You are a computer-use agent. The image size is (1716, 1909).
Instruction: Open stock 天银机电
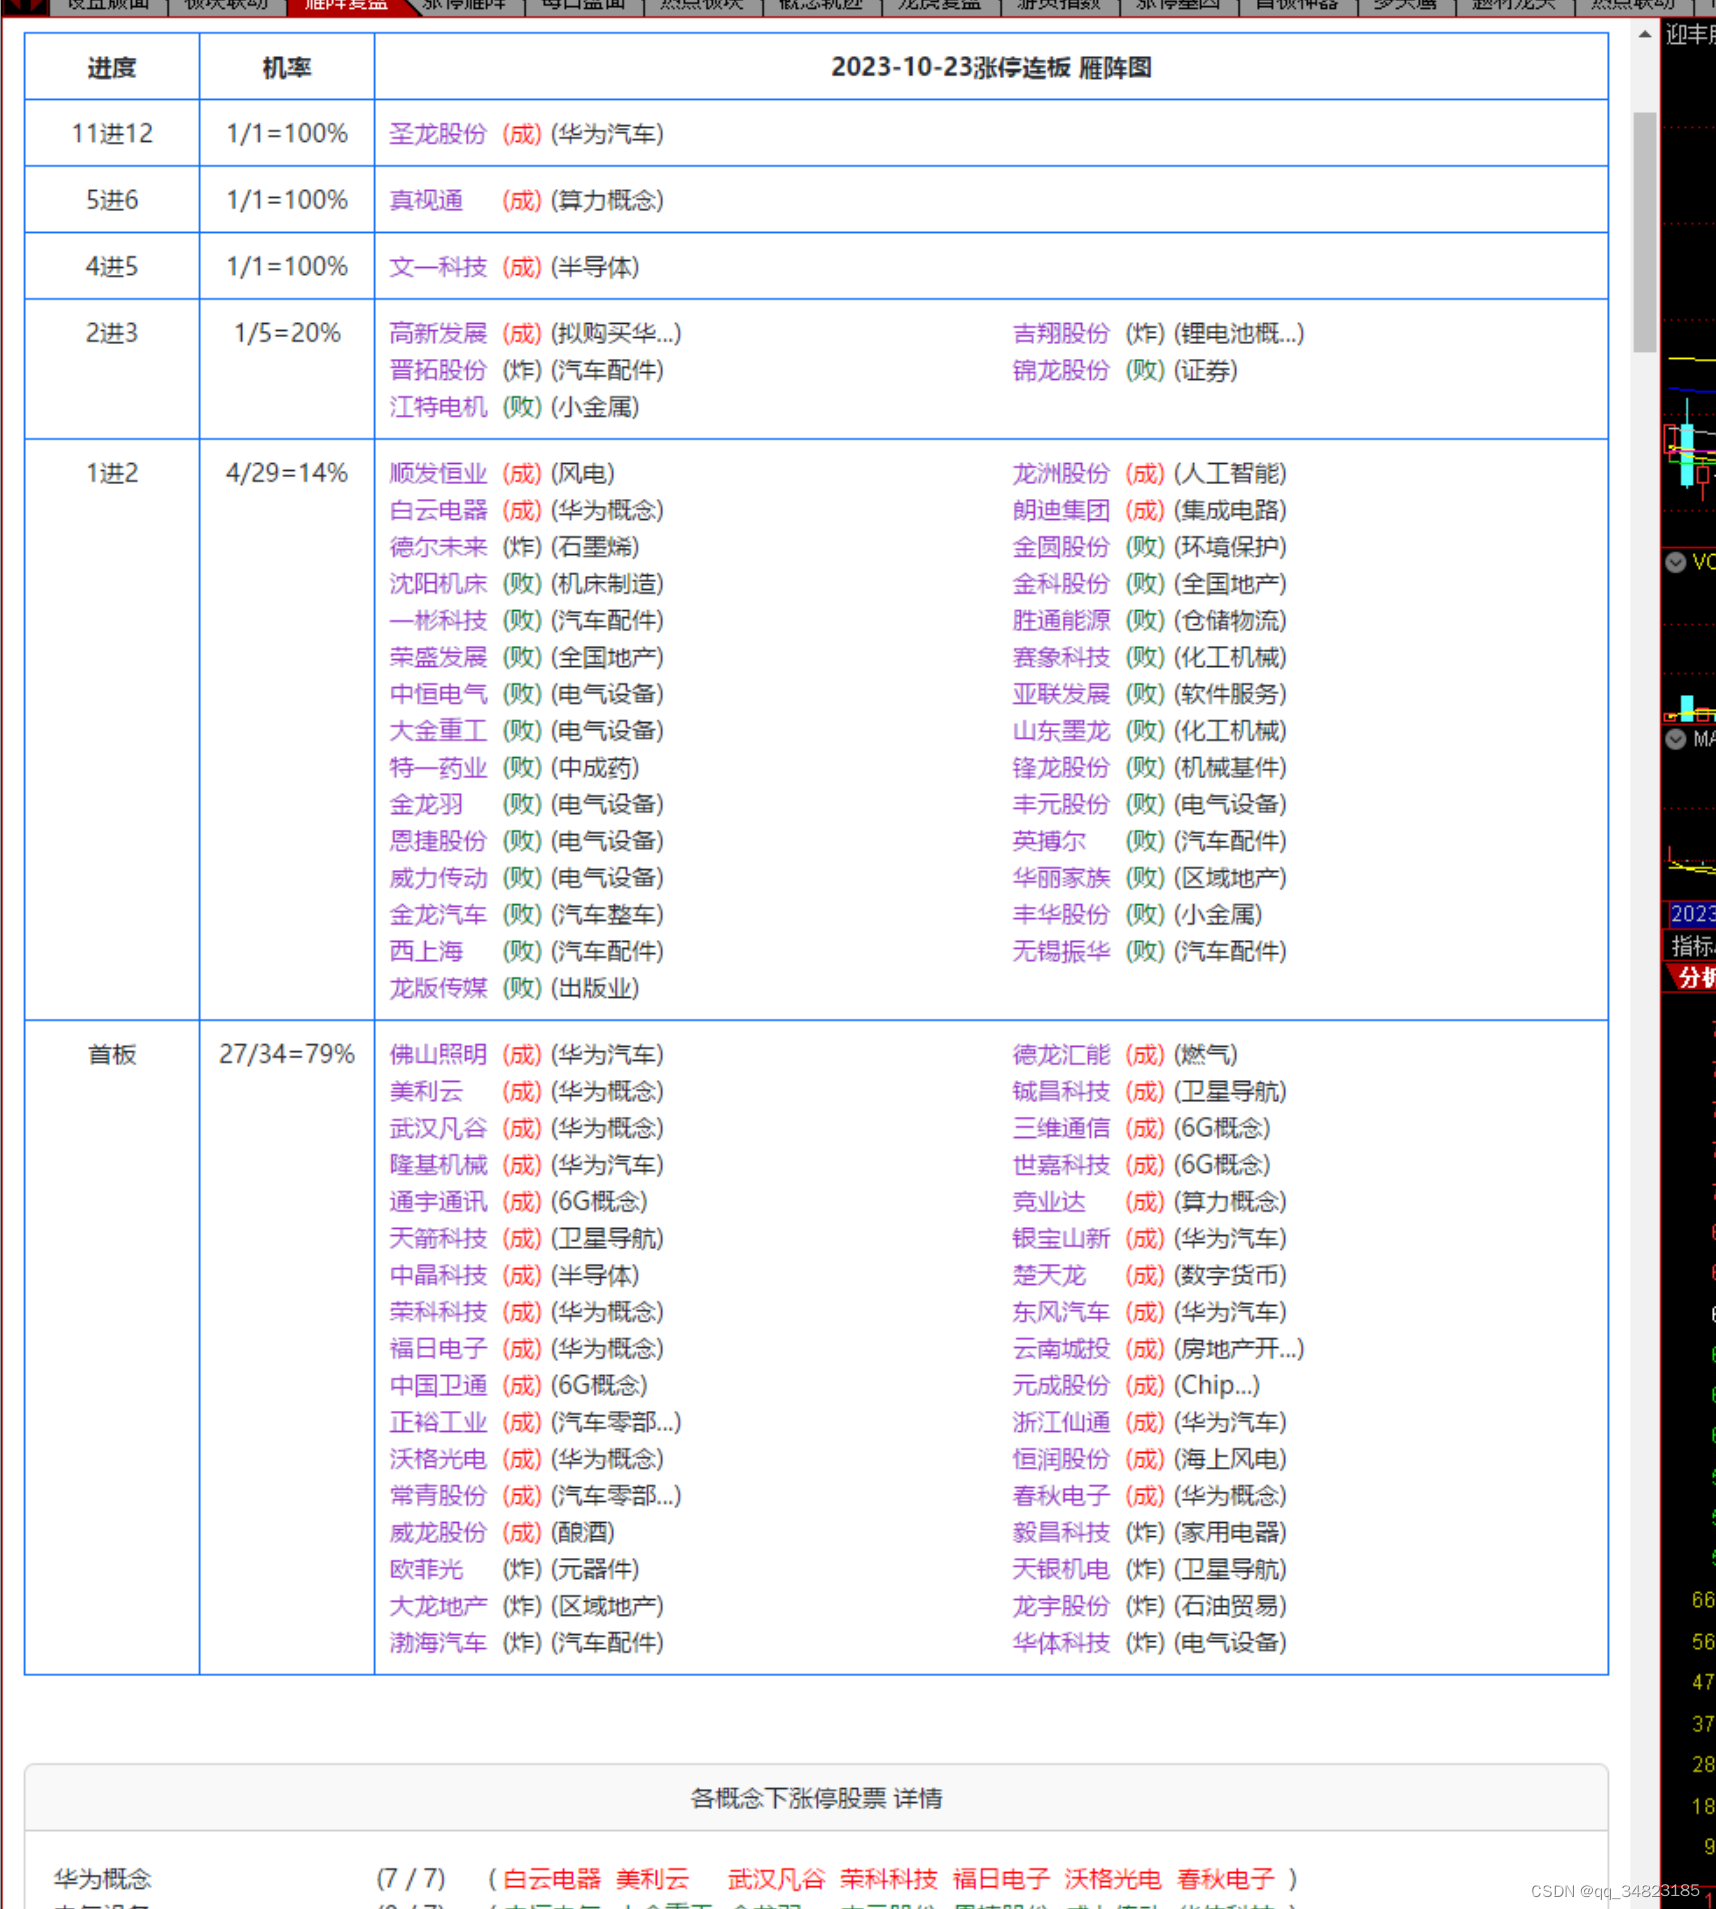click(1061, 1570)
